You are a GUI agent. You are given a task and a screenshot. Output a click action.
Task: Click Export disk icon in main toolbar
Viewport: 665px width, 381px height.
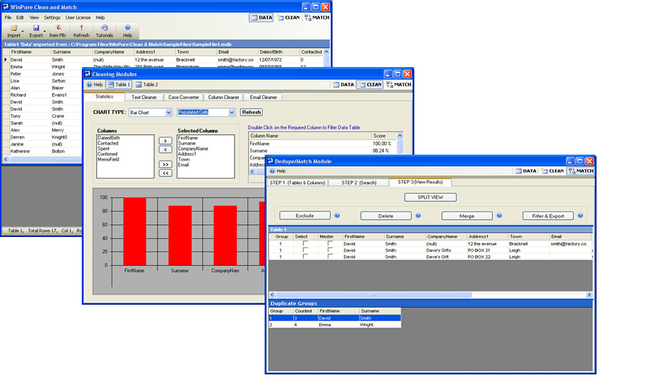pos(36,28)
